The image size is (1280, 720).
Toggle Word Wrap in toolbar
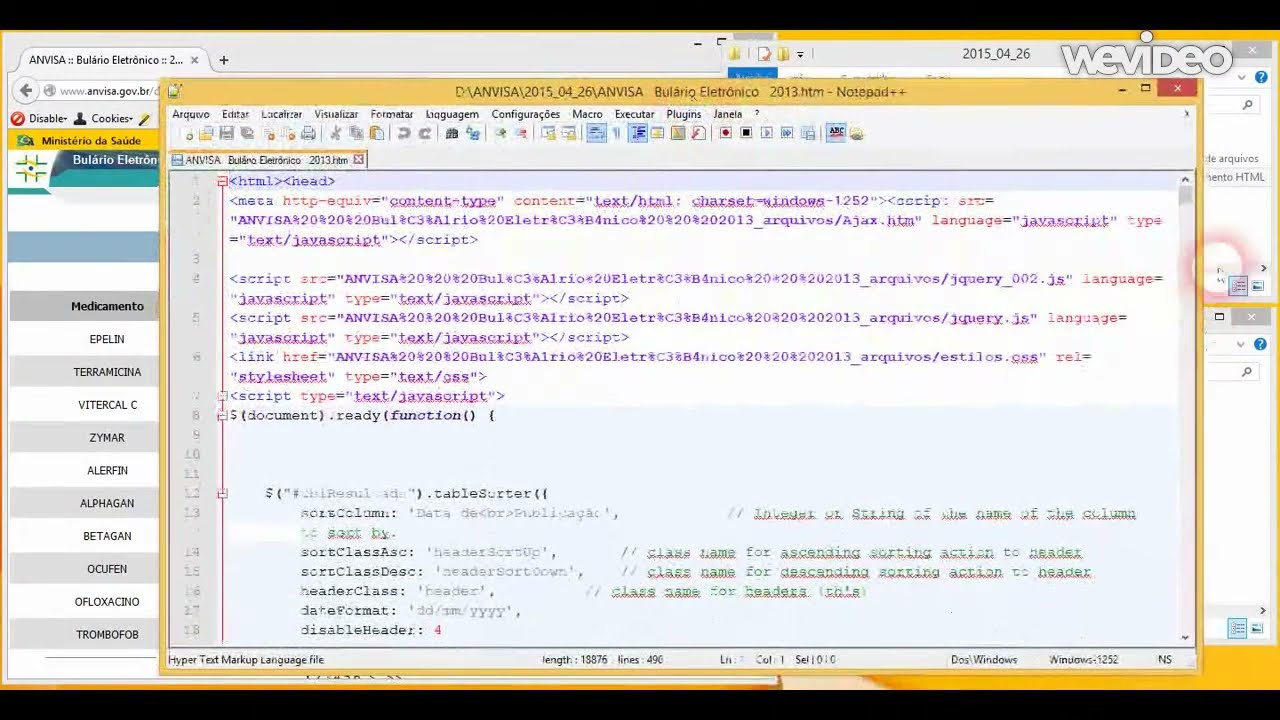point(596,133)
